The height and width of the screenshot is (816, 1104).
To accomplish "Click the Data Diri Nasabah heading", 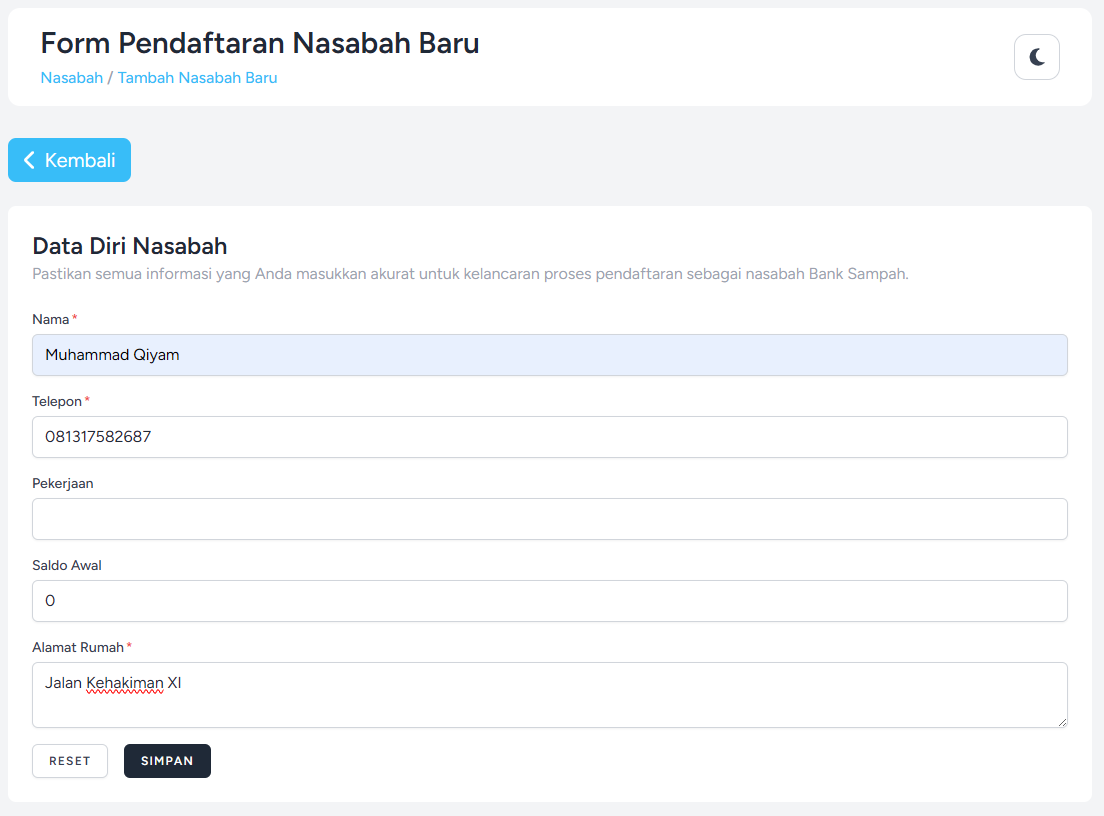I will click(130, 247).
